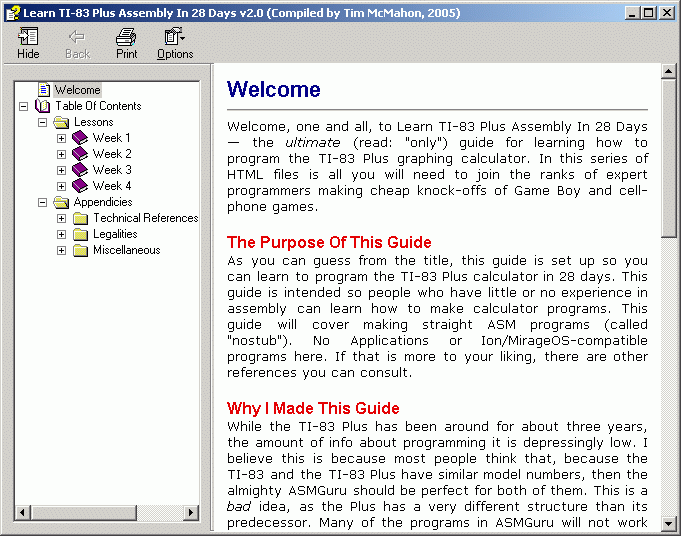Select Week 4 label in tree
Image resolution: width=681 pixels, height=536 pixels.
click(112, 186)
